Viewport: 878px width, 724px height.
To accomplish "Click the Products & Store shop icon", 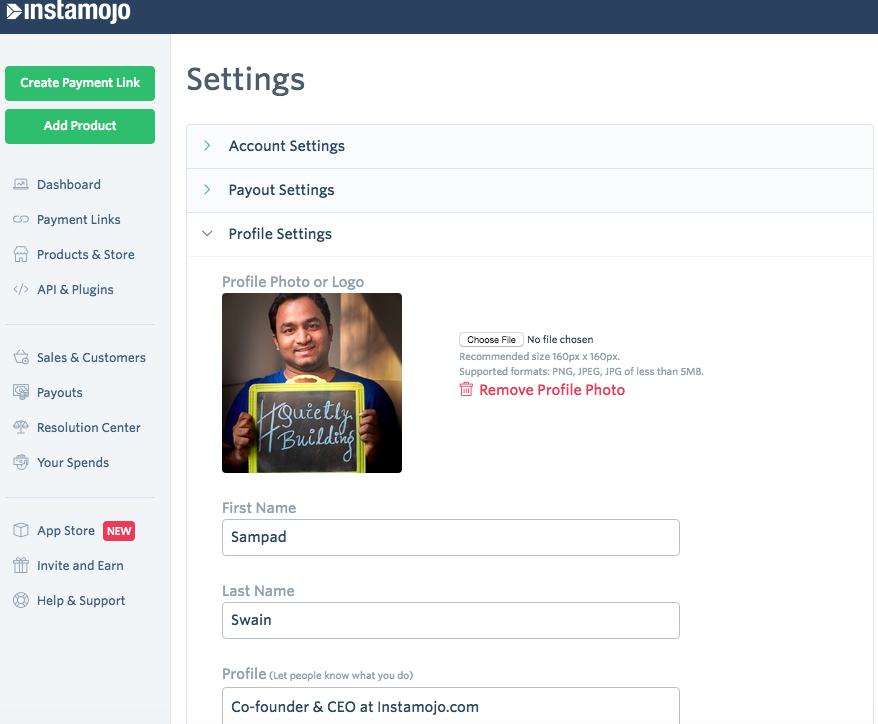I will (20, 255).
